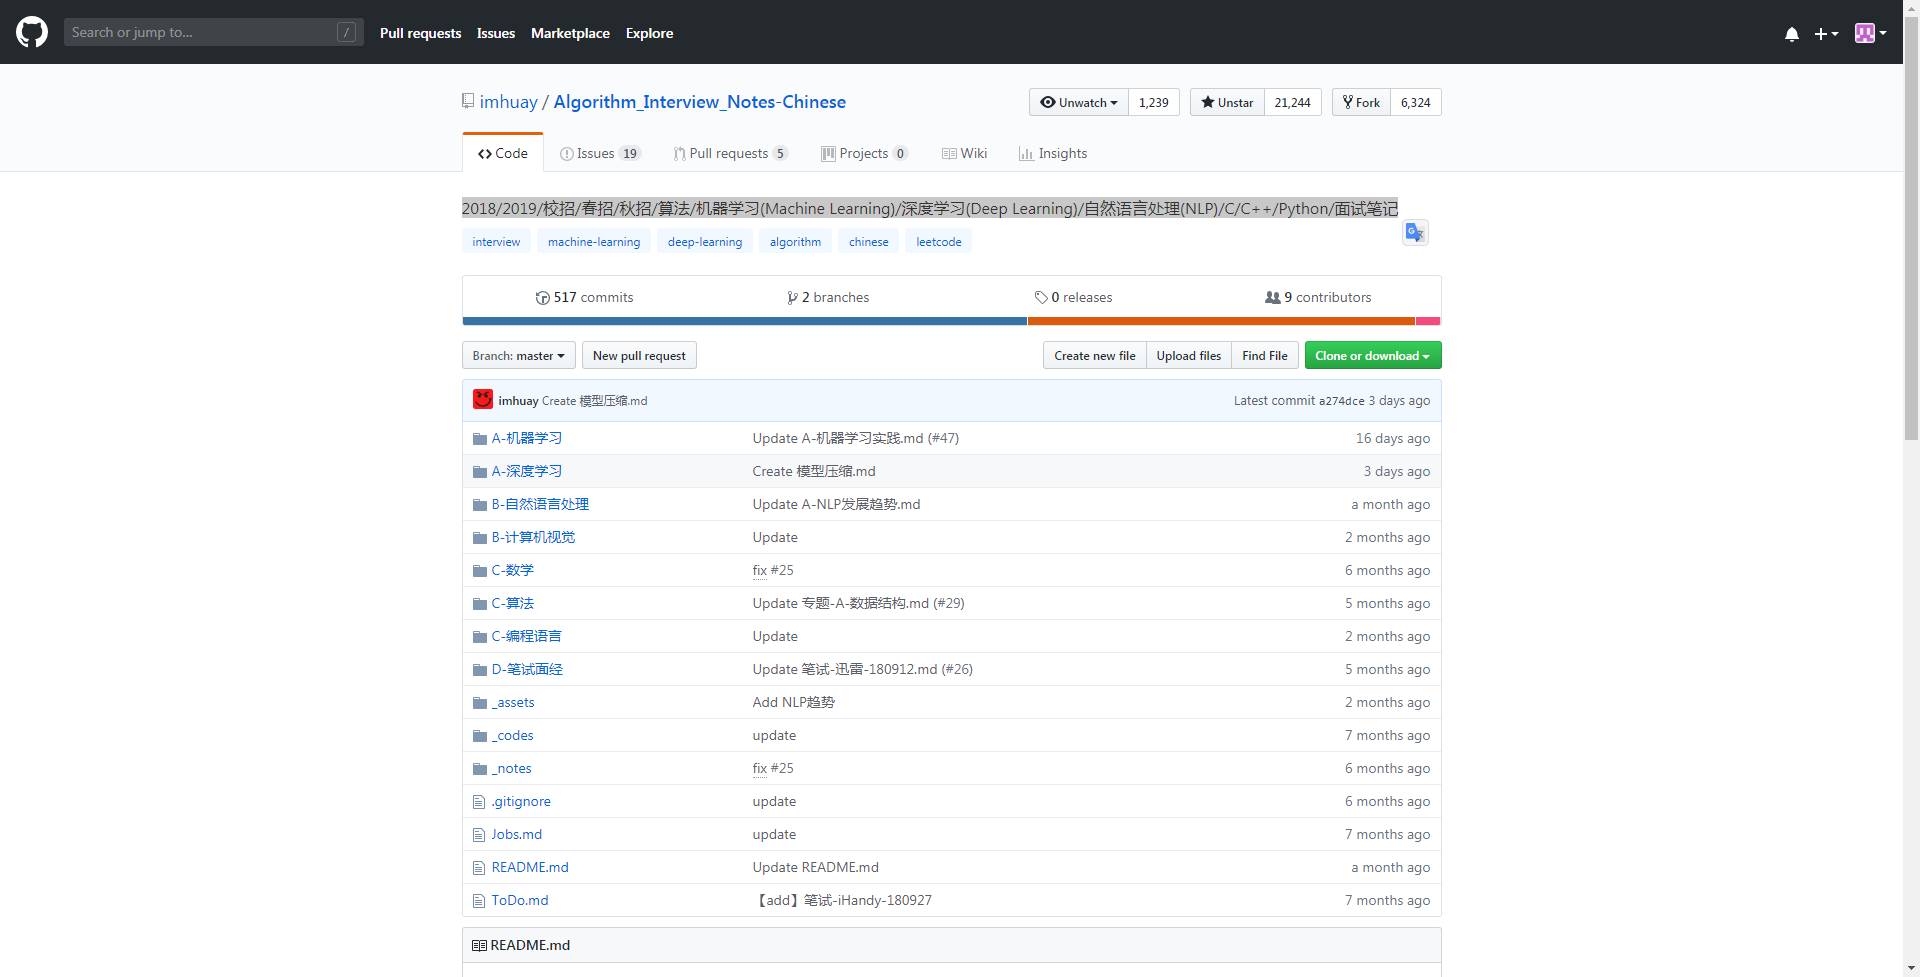Click the imhuay commit author avatar
This screenshot has height=977, width=1920.
(x=483, y=399)
